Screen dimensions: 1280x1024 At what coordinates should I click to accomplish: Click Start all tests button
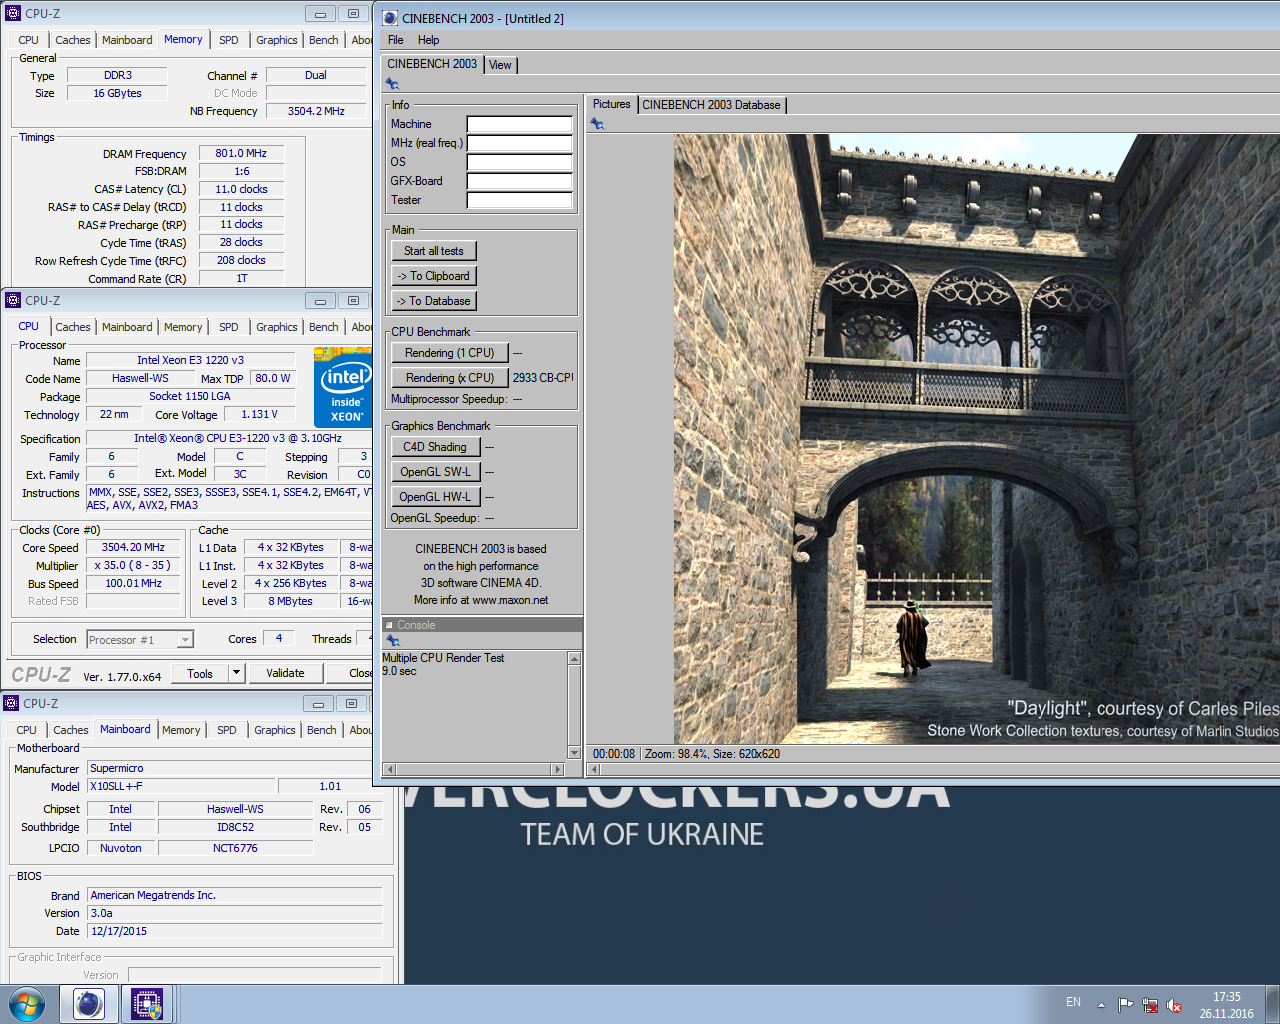pos(434,251)
